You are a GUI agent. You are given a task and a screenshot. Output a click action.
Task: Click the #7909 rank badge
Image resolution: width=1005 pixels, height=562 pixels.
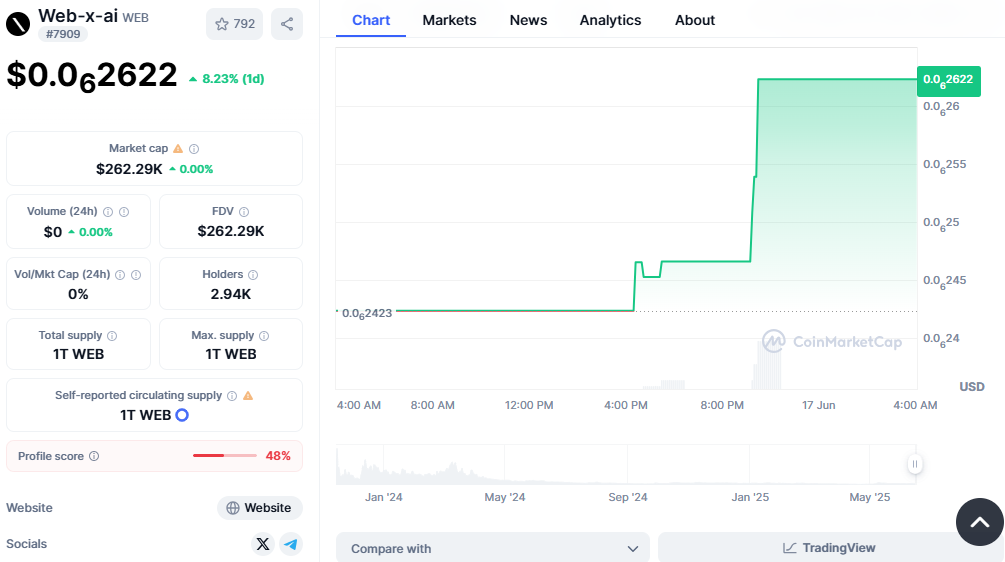point(63,34)
